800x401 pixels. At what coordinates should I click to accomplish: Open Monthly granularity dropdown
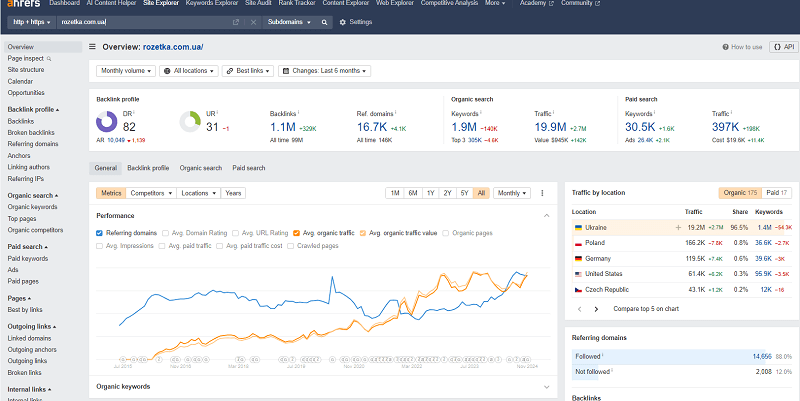click(512, 193)
